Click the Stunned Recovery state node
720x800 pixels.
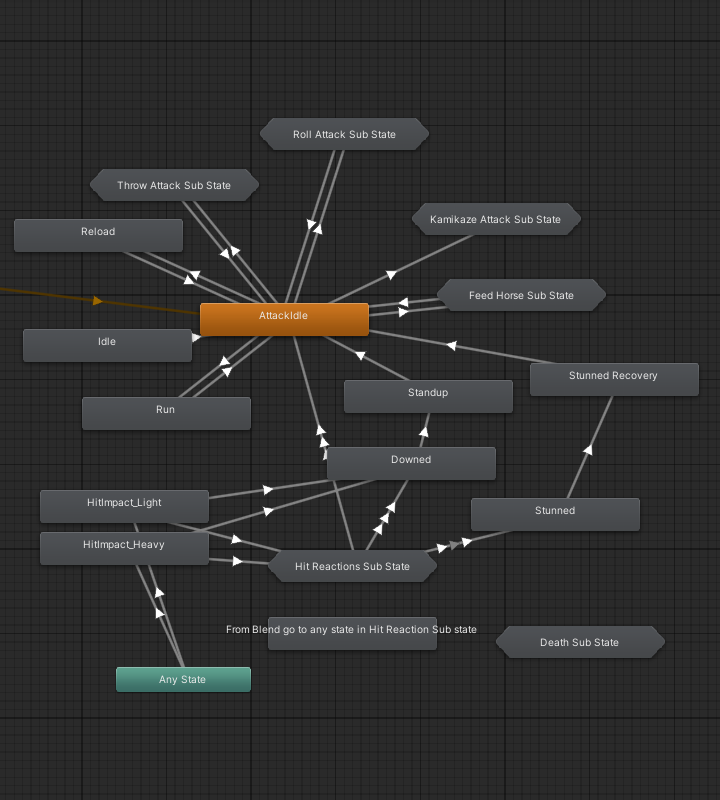click(613, 379)
